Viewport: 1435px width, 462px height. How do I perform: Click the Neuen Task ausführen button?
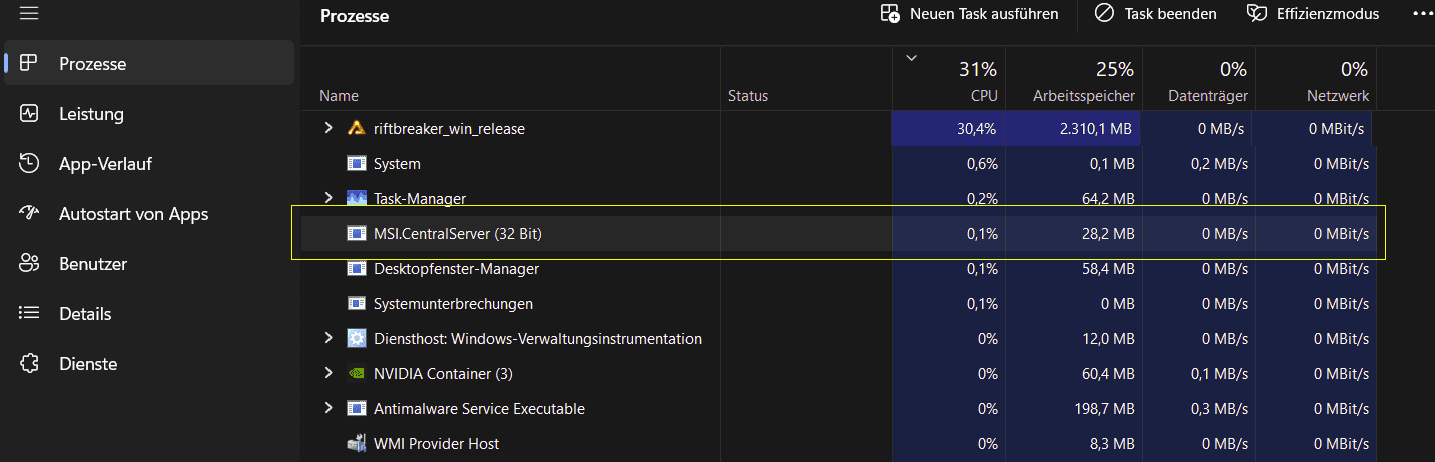969,14
